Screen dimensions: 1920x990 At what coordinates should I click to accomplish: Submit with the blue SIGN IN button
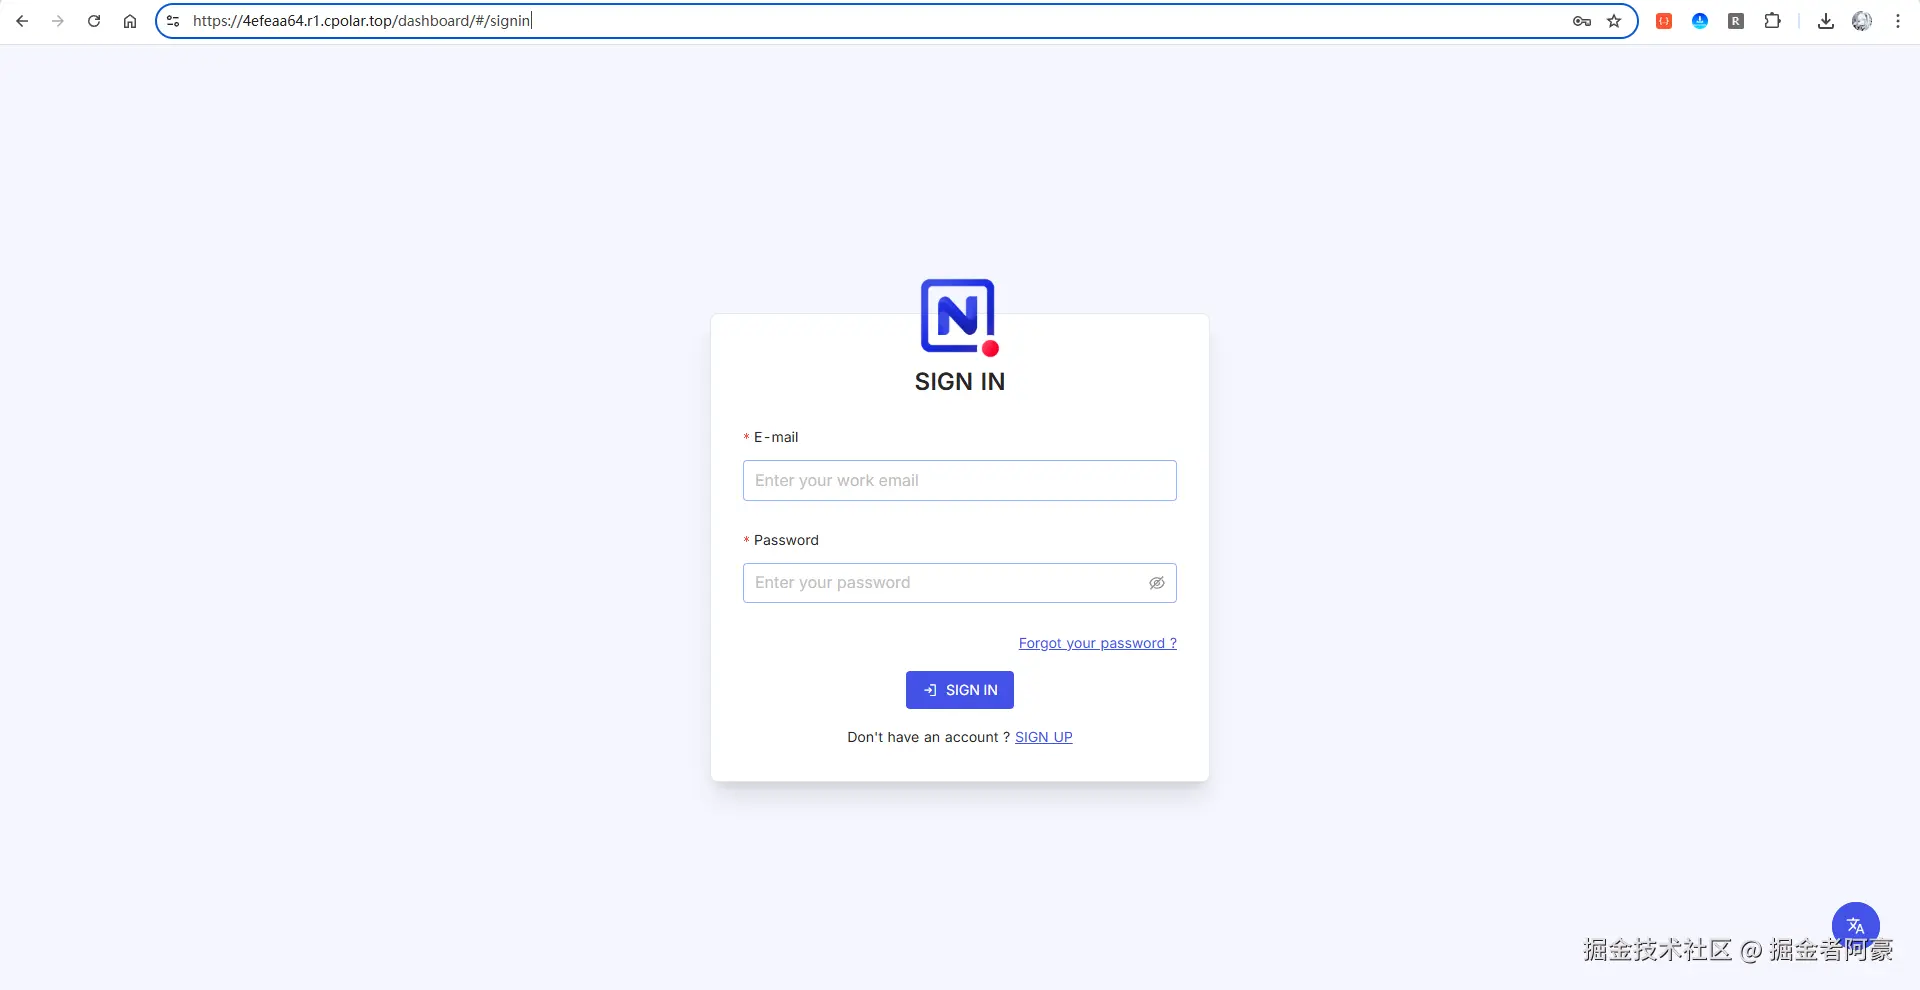click(x=960, y=690)
